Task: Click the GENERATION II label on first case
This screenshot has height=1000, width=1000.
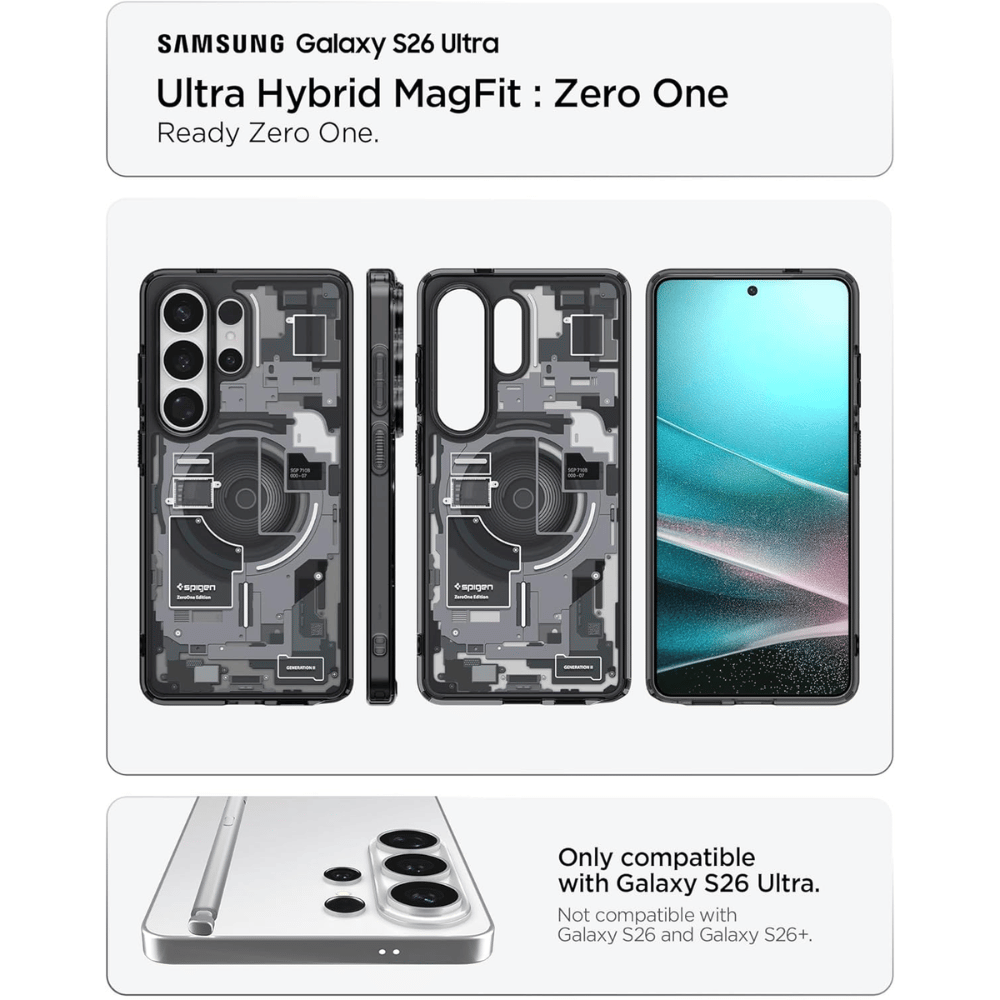Action: click(x=300, y=668)
